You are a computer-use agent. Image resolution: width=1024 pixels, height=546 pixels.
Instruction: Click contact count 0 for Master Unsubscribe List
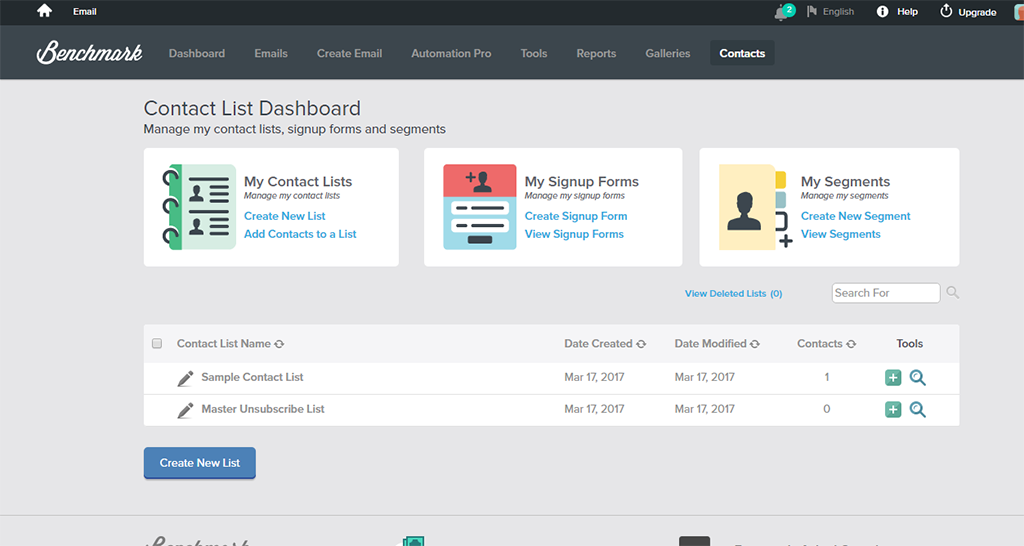click(827, 410)
